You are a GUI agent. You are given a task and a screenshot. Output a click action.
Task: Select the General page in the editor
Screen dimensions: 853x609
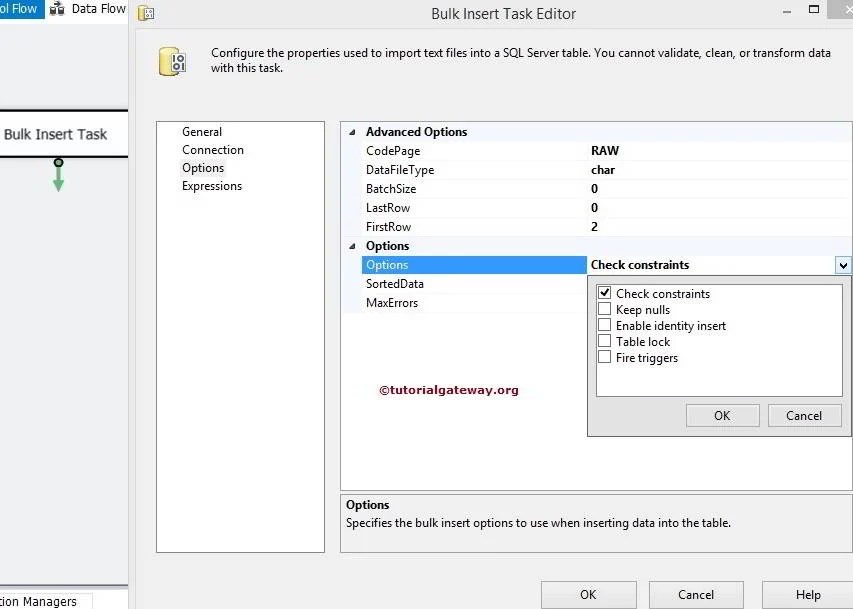tap(201, 131)
